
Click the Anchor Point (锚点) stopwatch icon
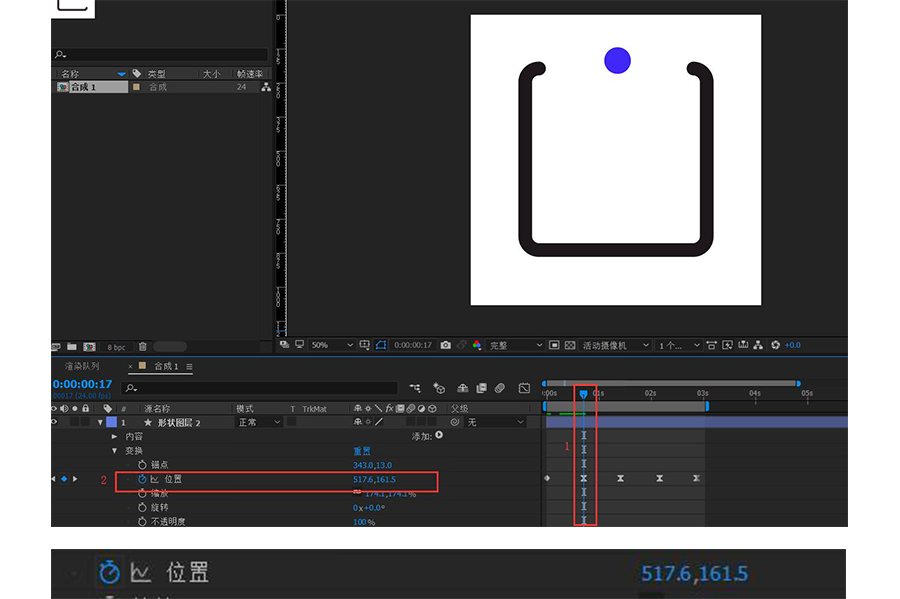click(142, 465)
